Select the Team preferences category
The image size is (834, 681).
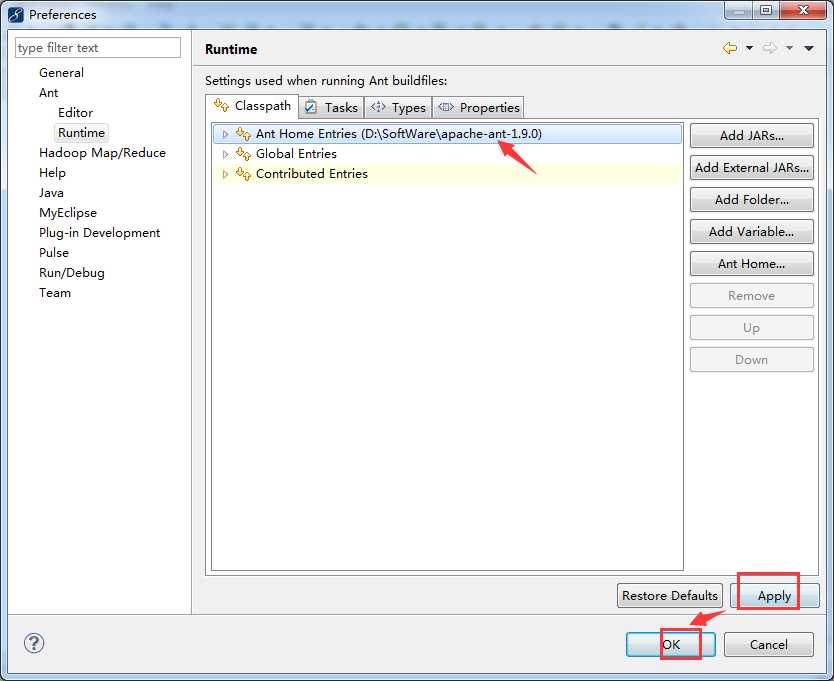coord(54,293)
